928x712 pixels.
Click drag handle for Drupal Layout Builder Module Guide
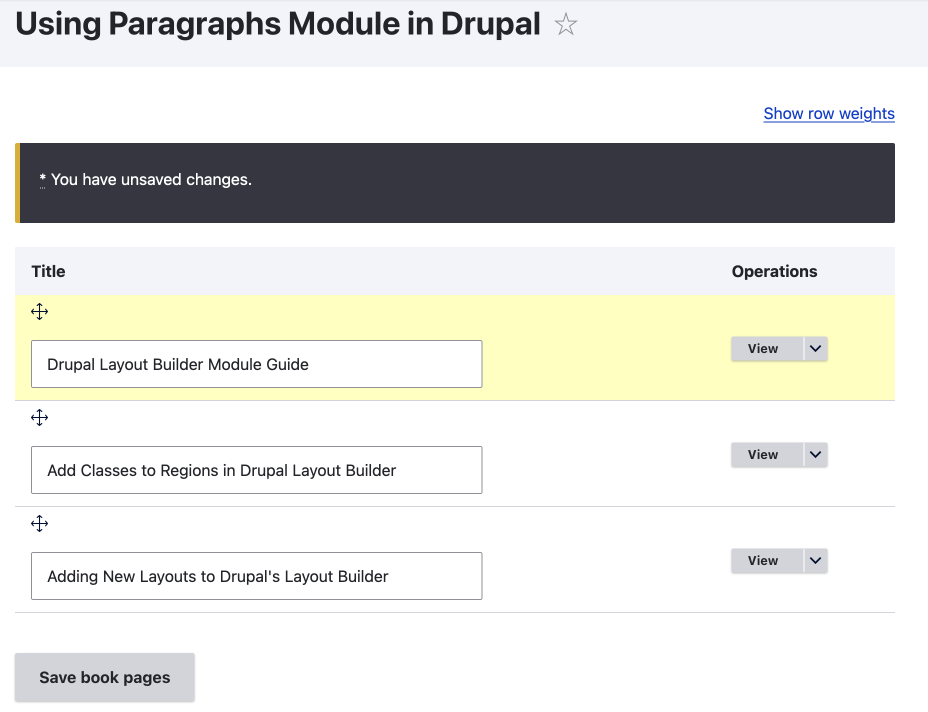[40, 312]
